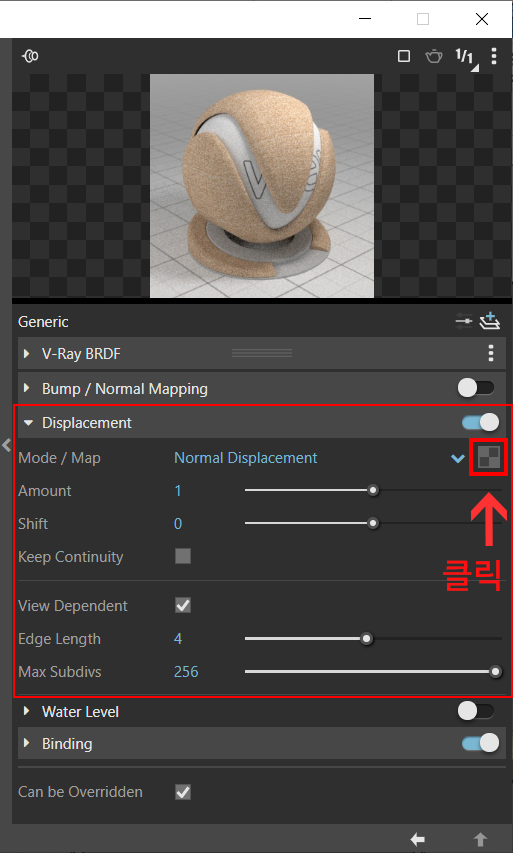Click the up arrow icon at bottom

(x=480, y=839)
